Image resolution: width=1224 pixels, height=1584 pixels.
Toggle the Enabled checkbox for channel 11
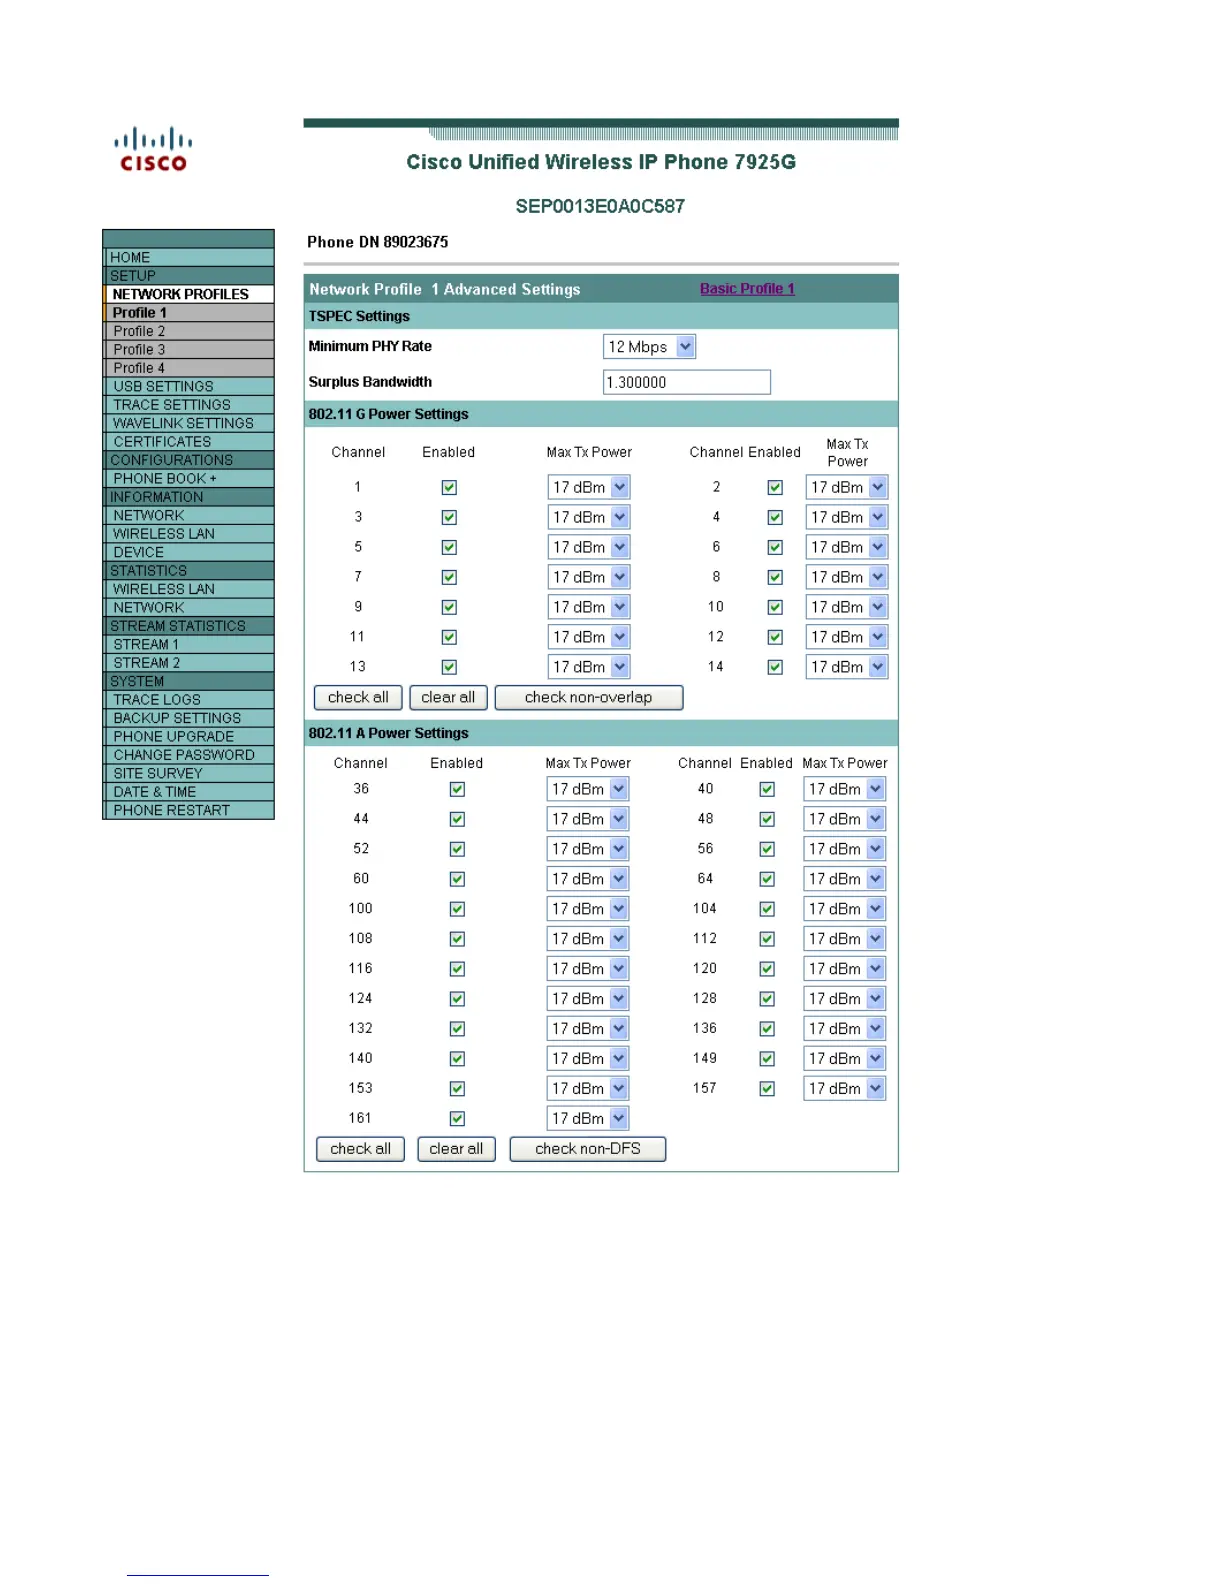449,637
